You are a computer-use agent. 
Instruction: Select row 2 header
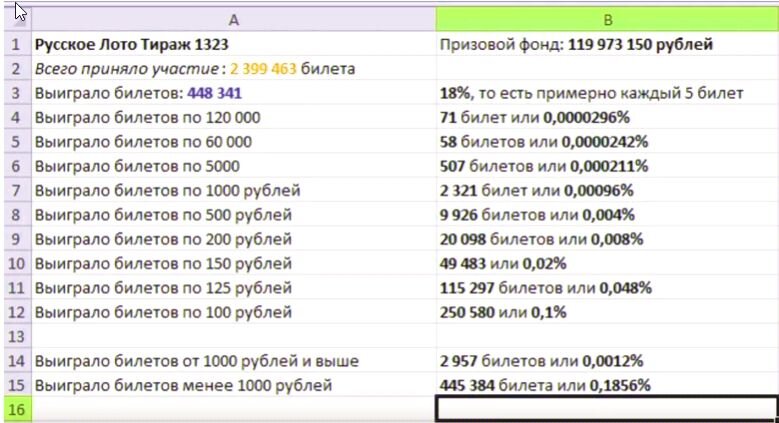coord(17,69)
